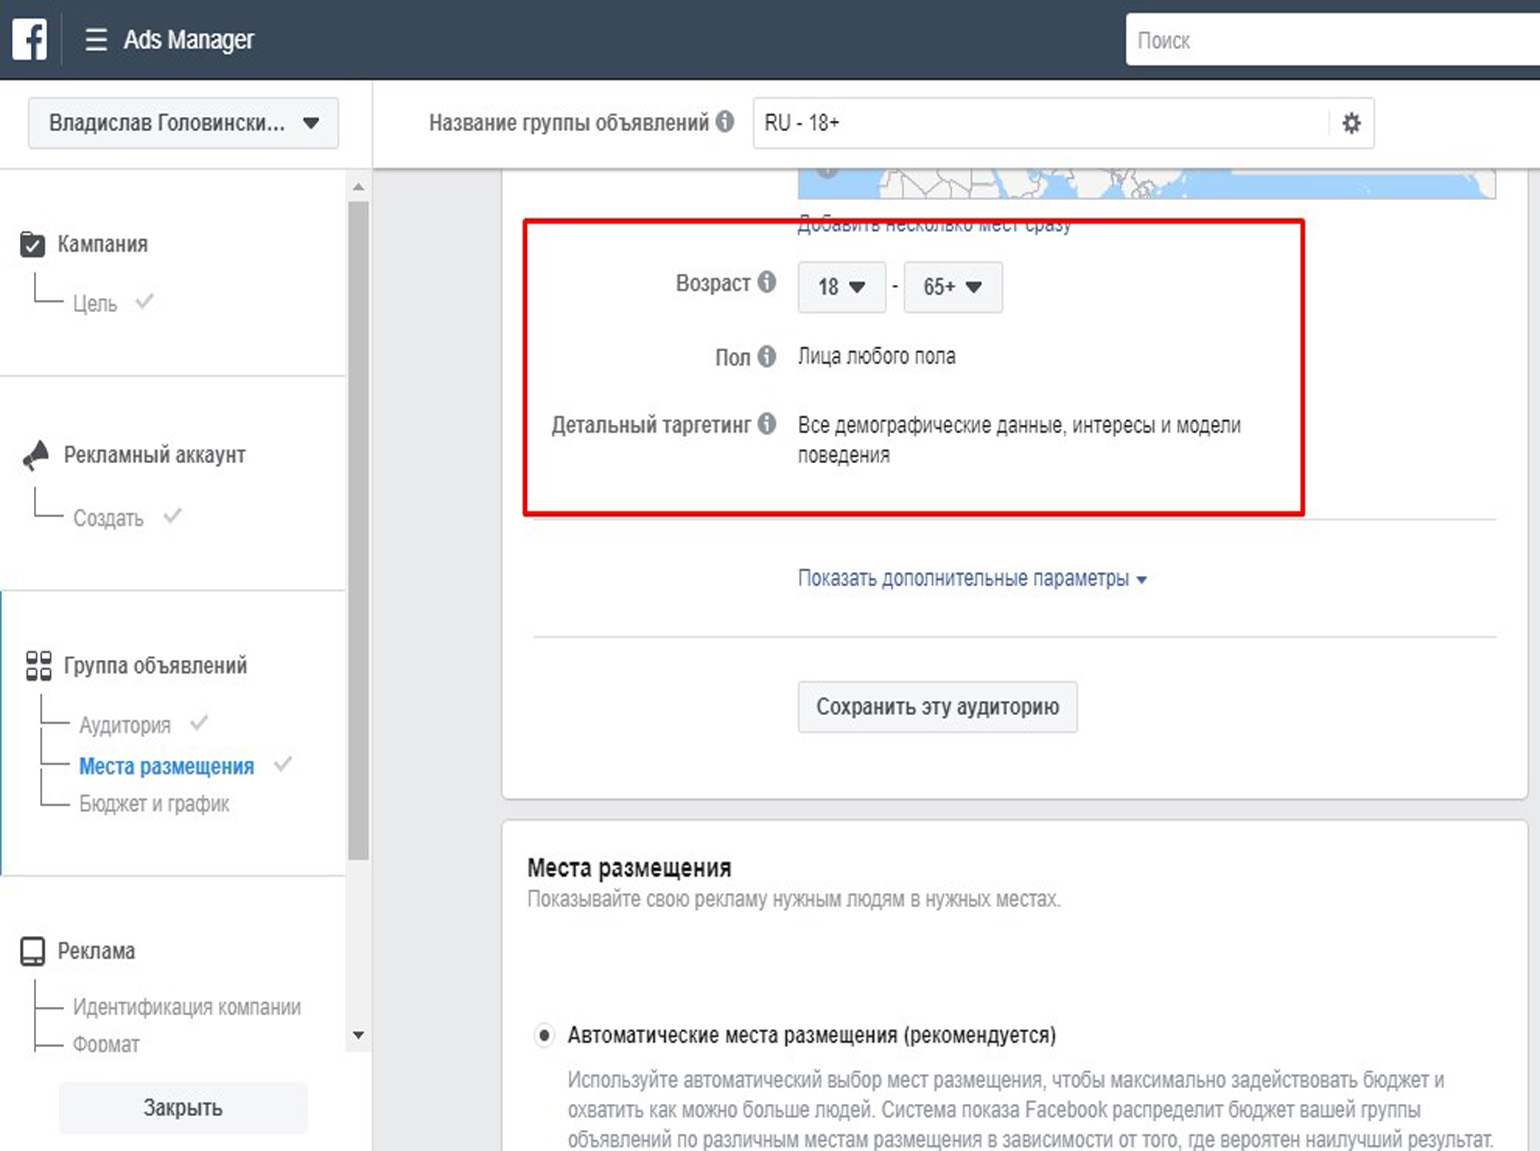Click info icon next to Возраст
The width and height of the screenshot is (1540, 1151).
pos(767,282)
